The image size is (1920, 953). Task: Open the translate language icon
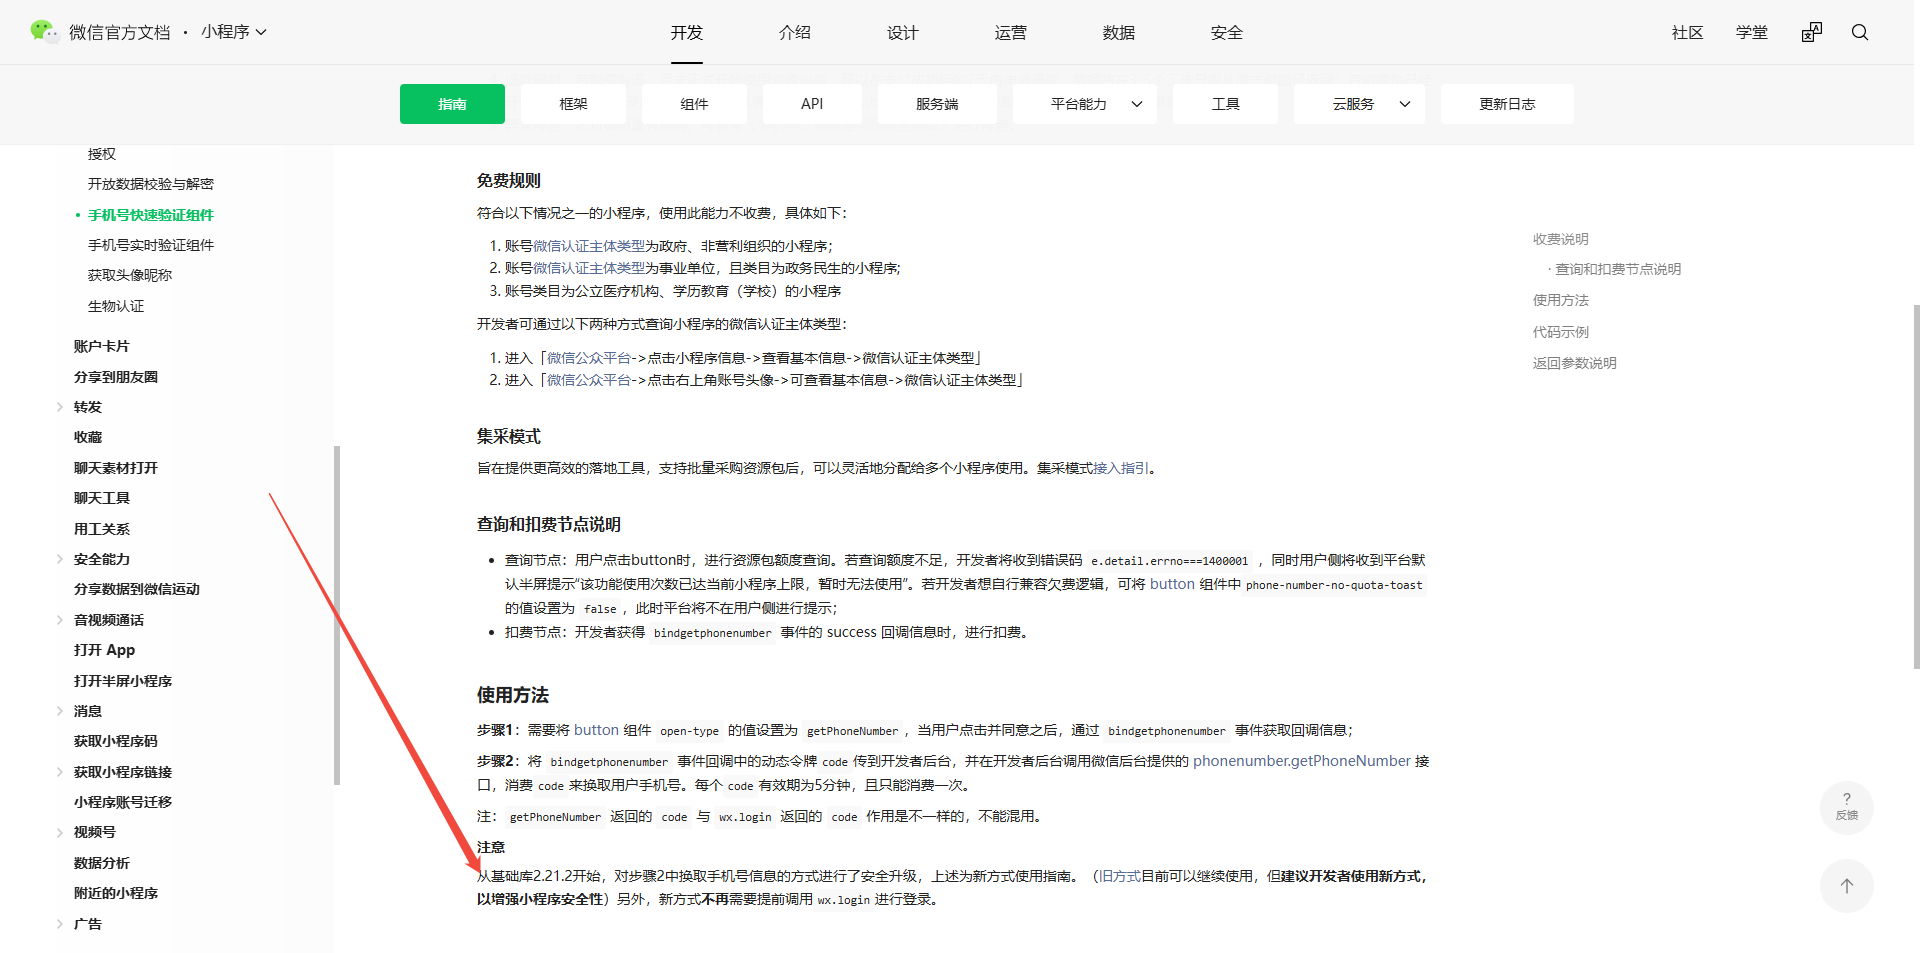[x=1812, y=32]
